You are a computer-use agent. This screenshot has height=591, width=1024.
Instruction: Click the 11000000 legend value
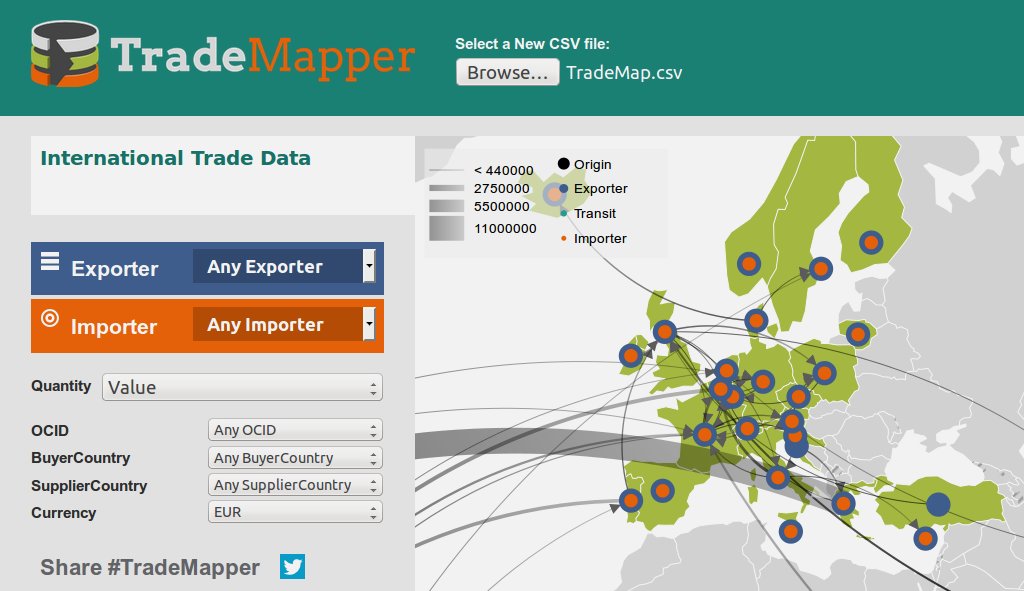coord(505,229)
